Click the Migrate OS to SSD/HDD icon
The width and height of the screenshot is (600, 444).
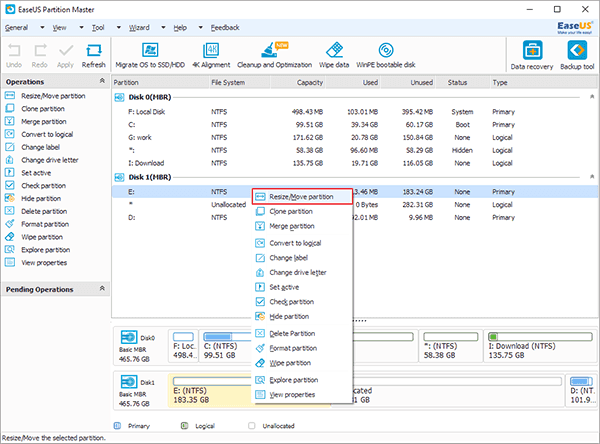[x=150, y=50]
